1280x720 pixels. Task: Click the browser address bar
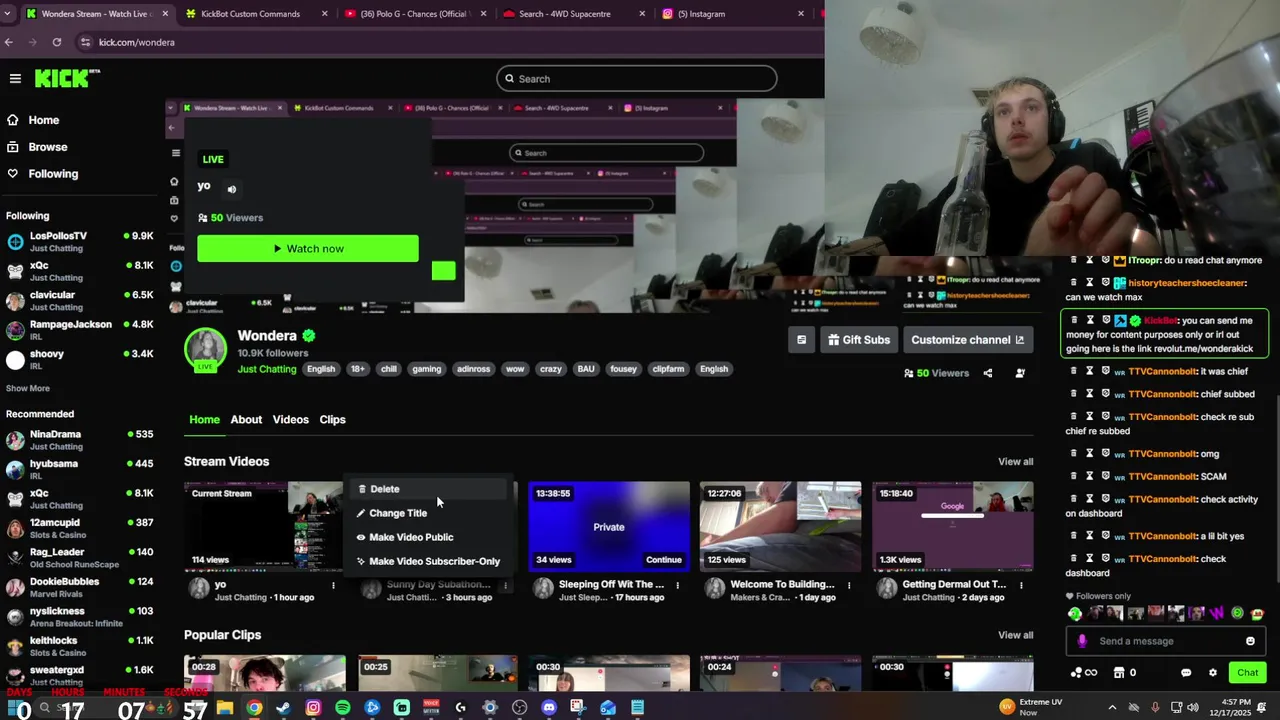click(450, 42)
